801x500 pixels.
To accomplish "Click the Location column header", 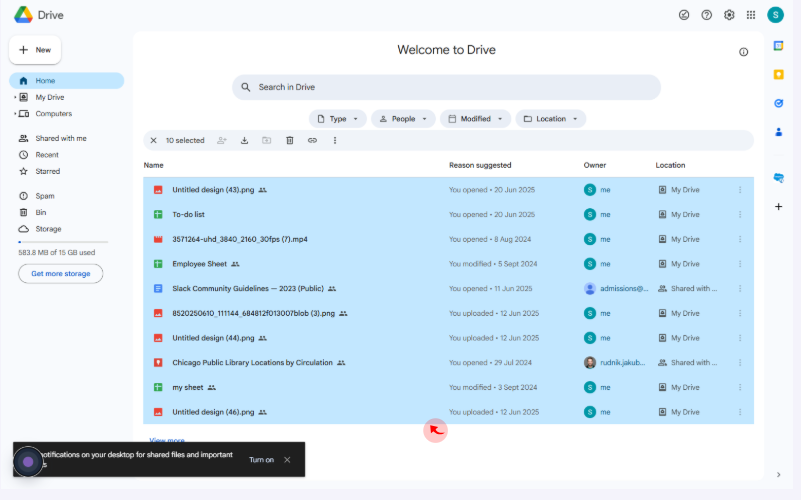I will [x=670, y=165].
